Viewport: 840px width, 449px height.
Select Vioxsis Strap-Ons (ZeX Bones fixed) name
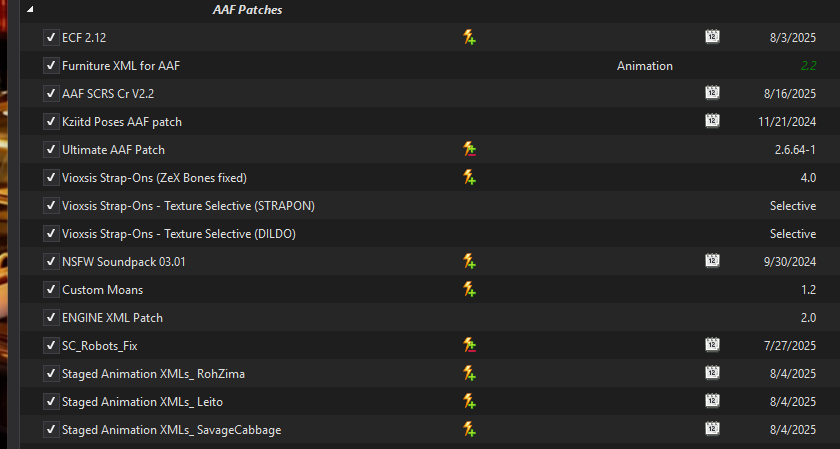(x=154, y=177)
